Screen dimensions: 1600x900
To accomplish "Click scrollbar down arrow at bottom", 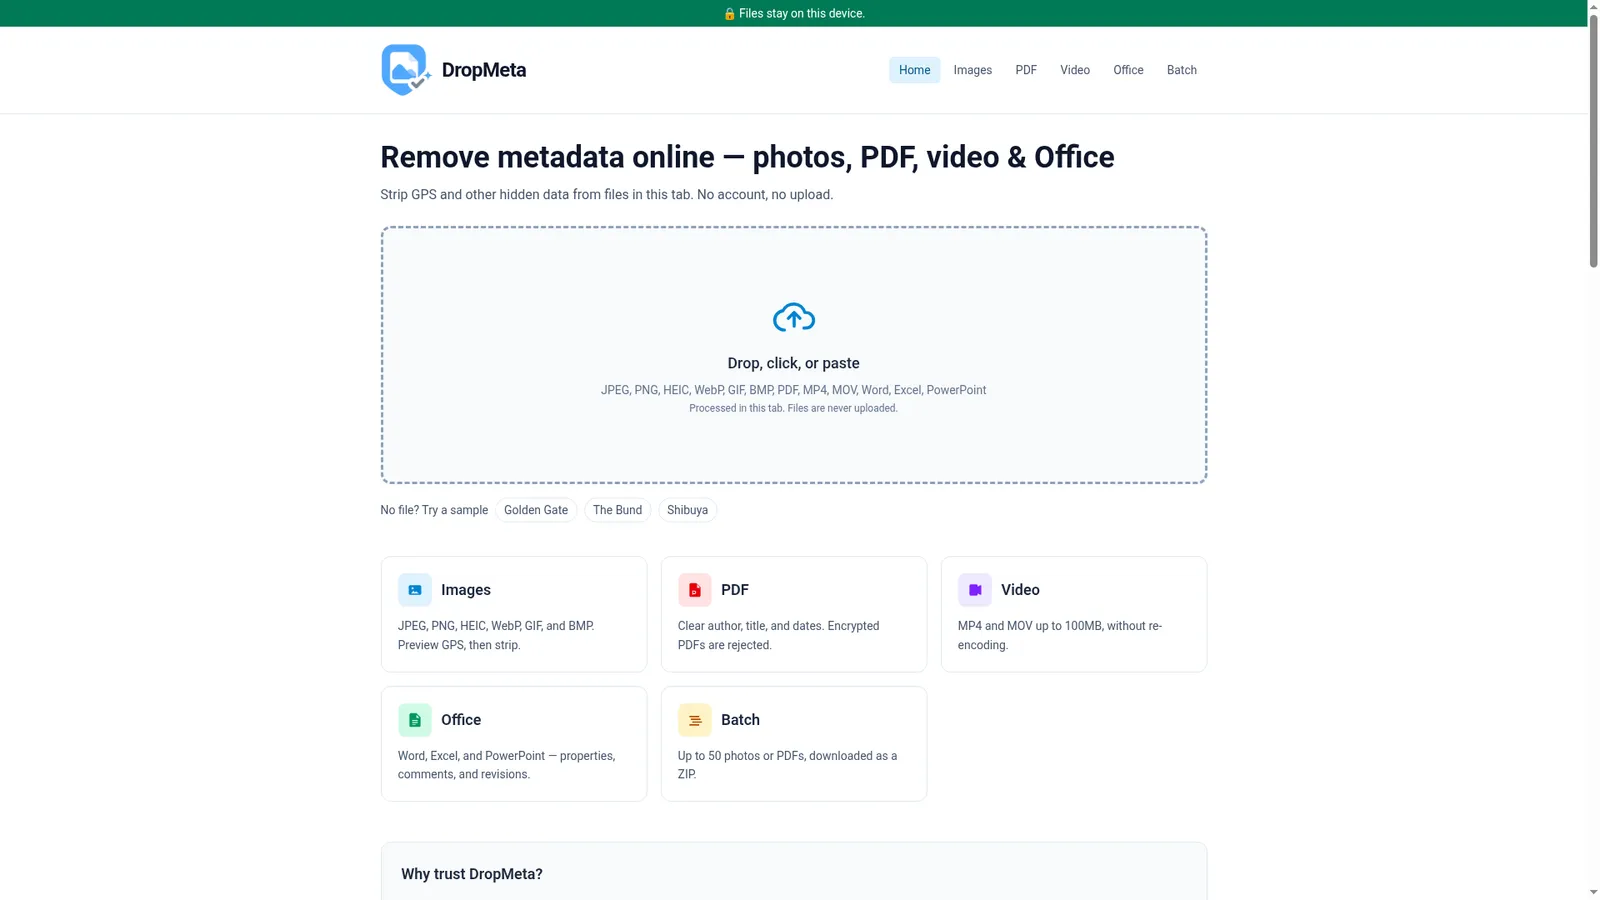I will (x=1594, y=892).
